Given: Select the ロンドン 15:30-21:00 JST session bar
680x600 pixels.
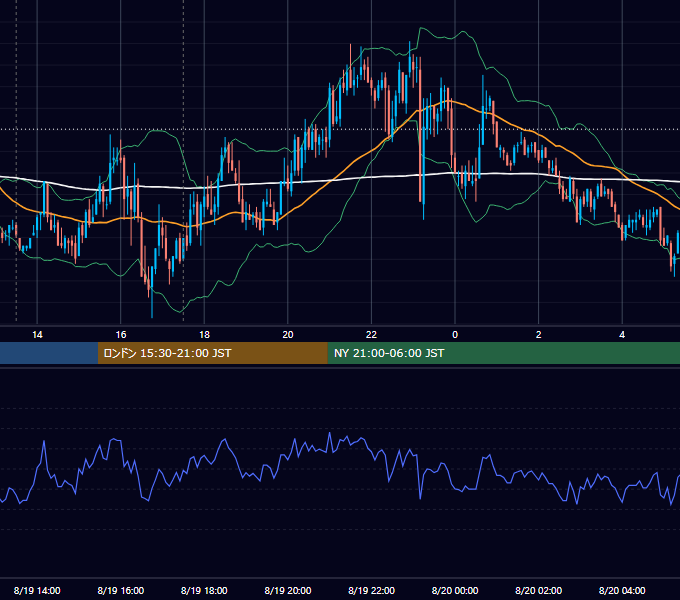Looking at the screenshot, I should click(212, 353).
